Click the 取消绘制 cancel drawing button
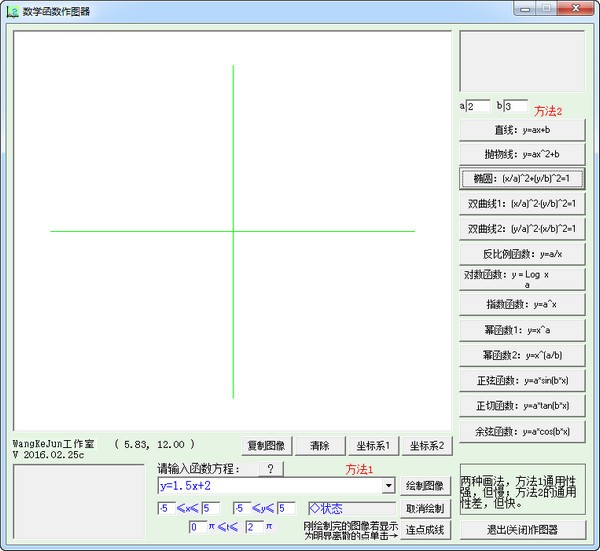600x551 pixels. coord(424,508)
